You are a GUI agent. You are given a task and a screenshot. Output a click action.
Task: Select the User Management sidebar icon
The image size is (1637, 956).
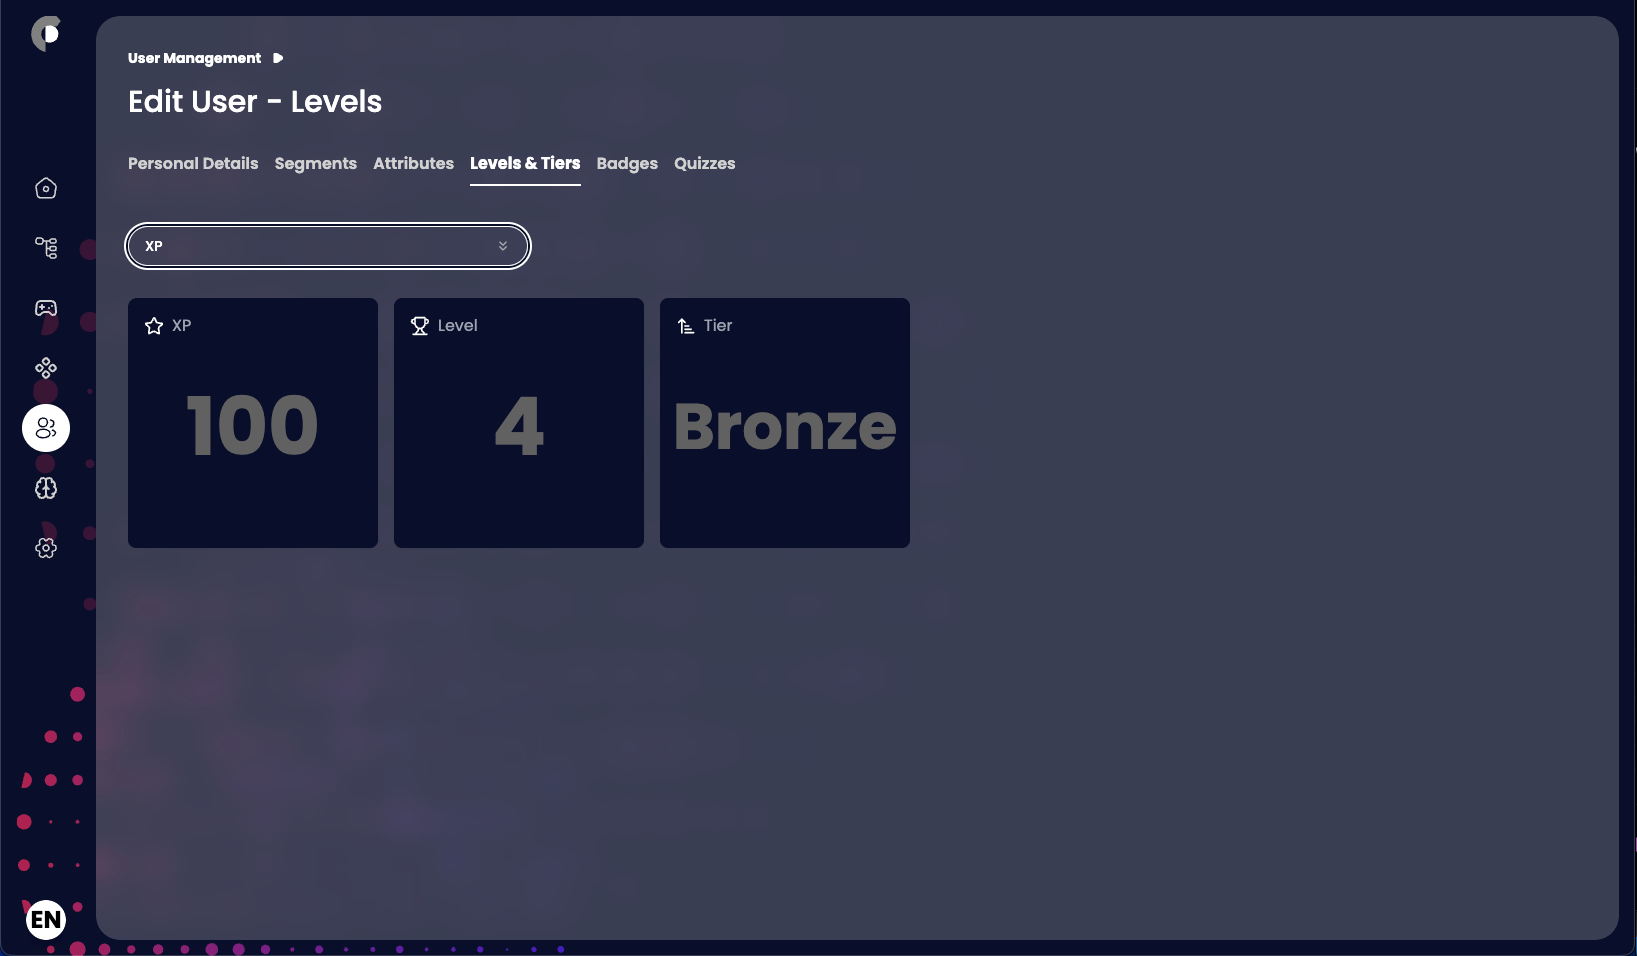tap(46, 428)
